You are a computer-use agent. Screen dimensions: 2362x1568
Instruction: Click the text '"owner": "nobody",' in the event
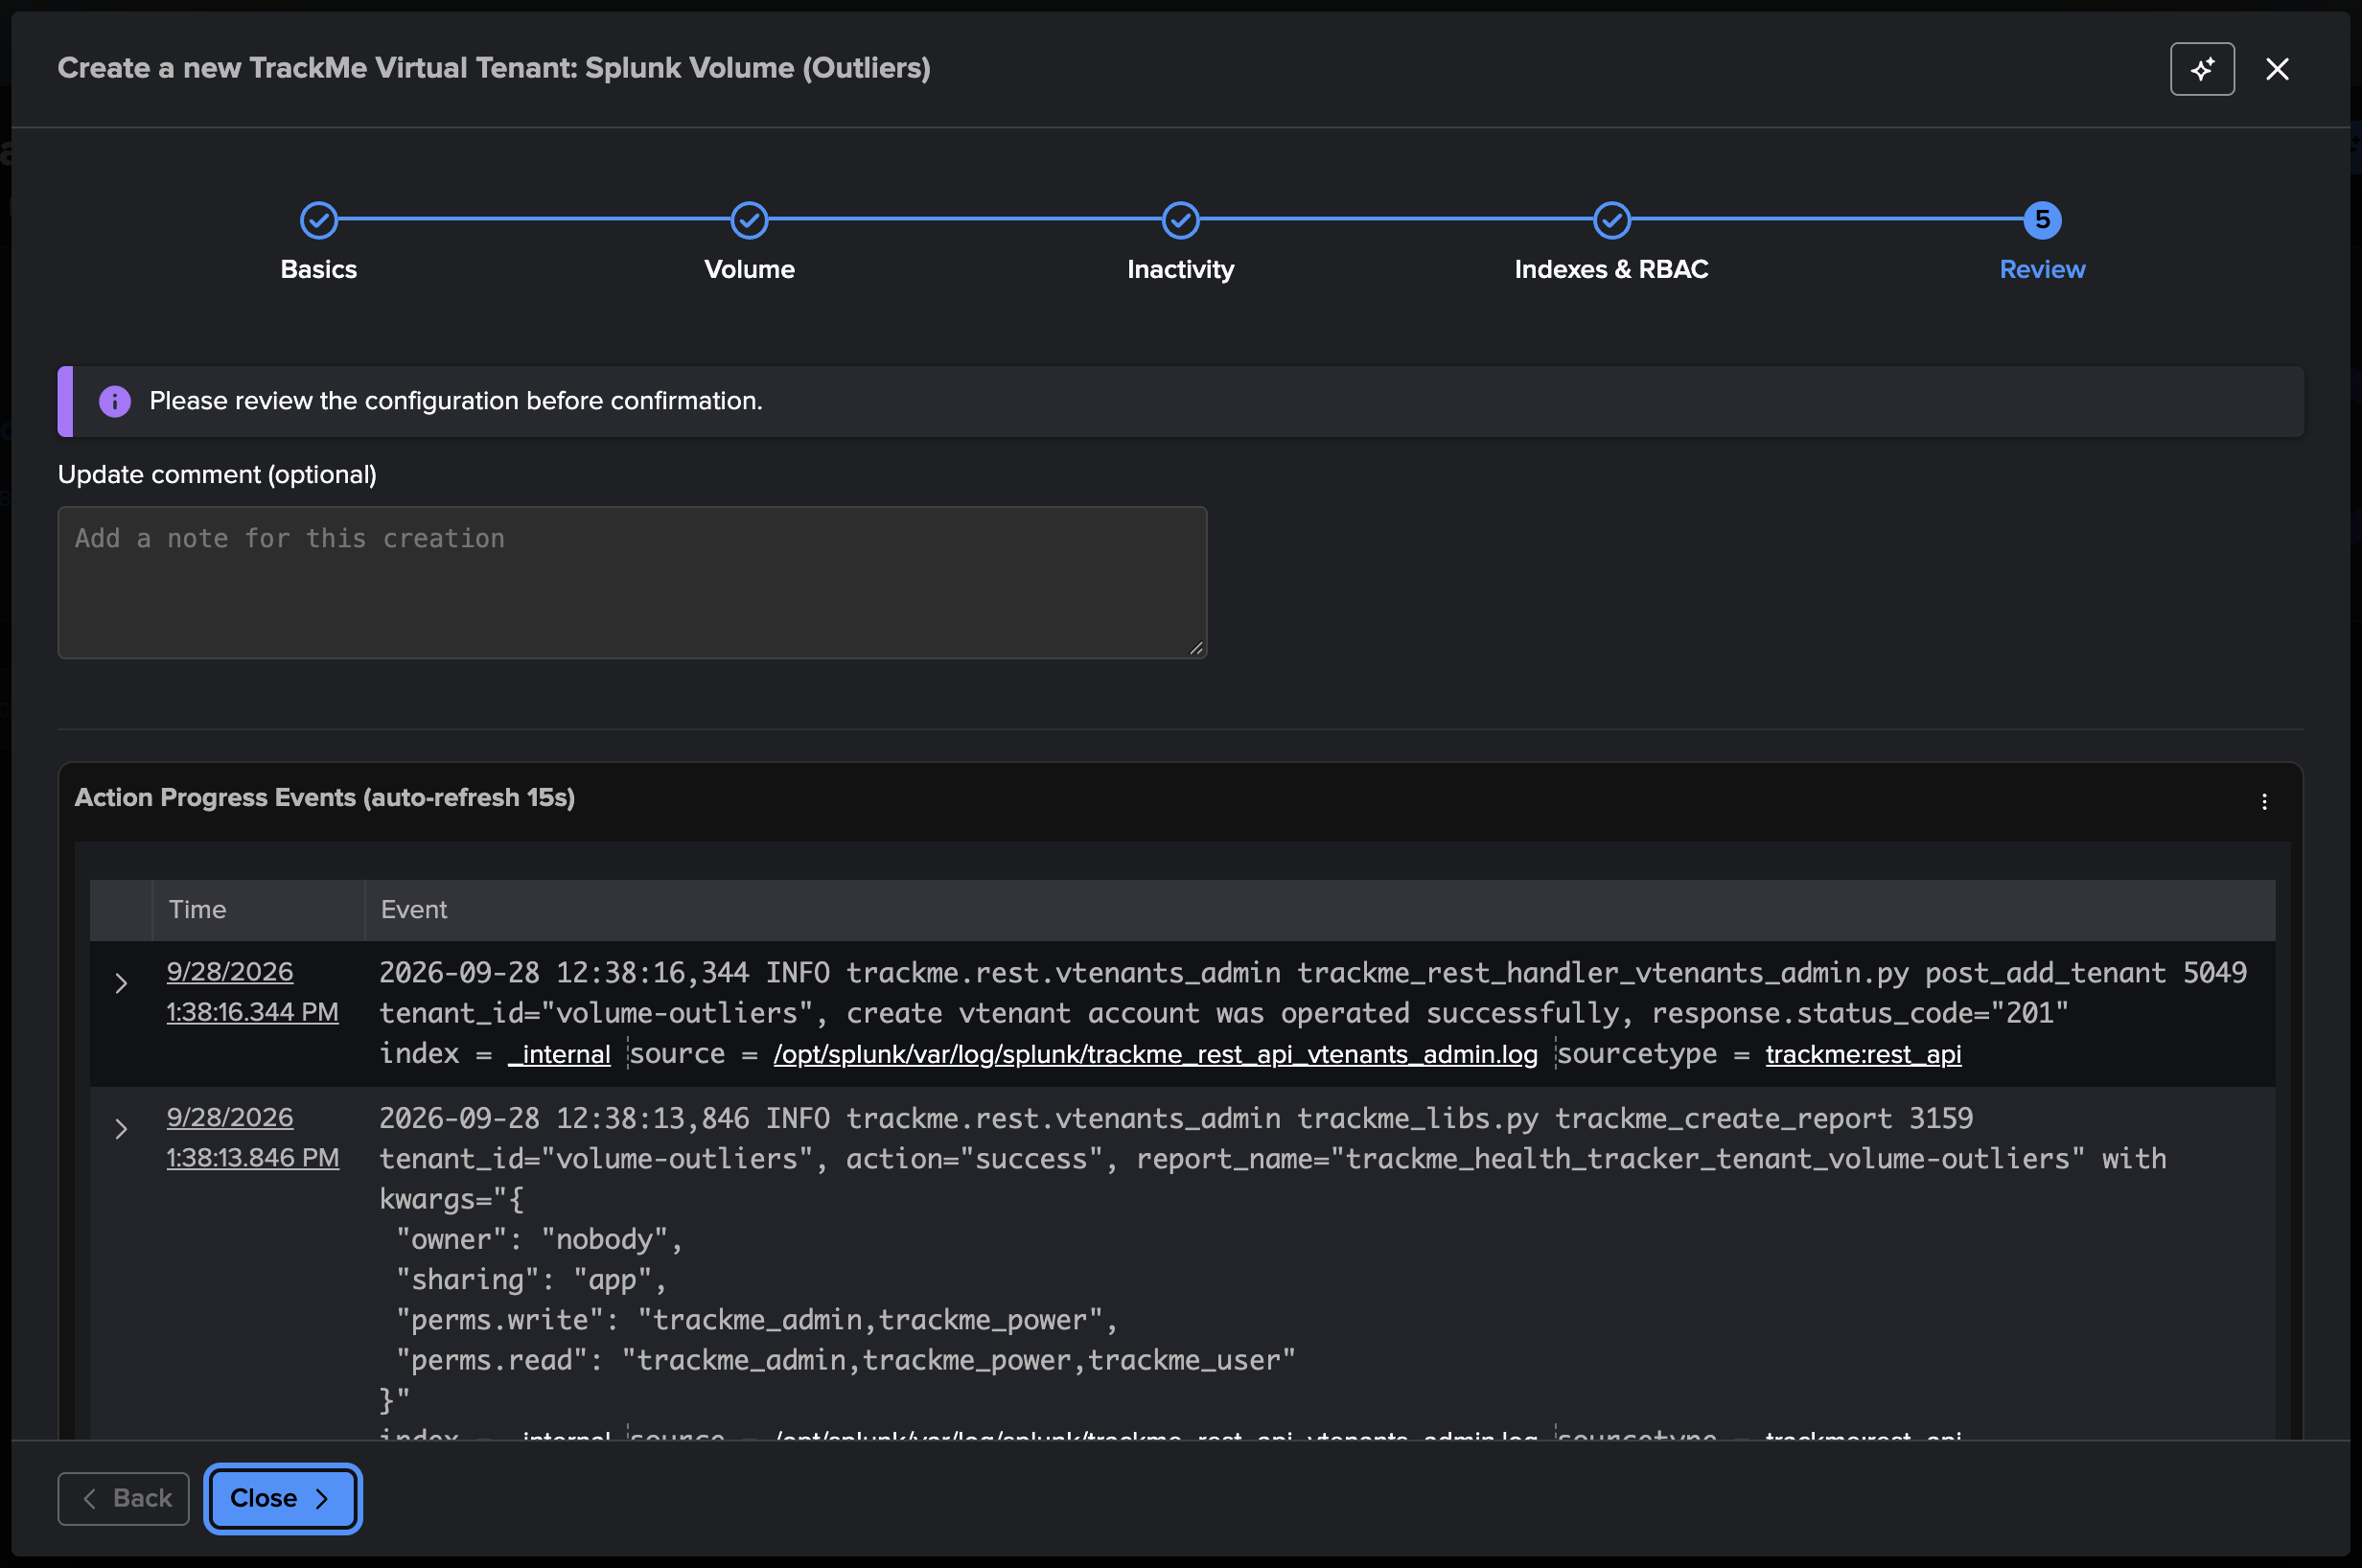click(539, 1239)
